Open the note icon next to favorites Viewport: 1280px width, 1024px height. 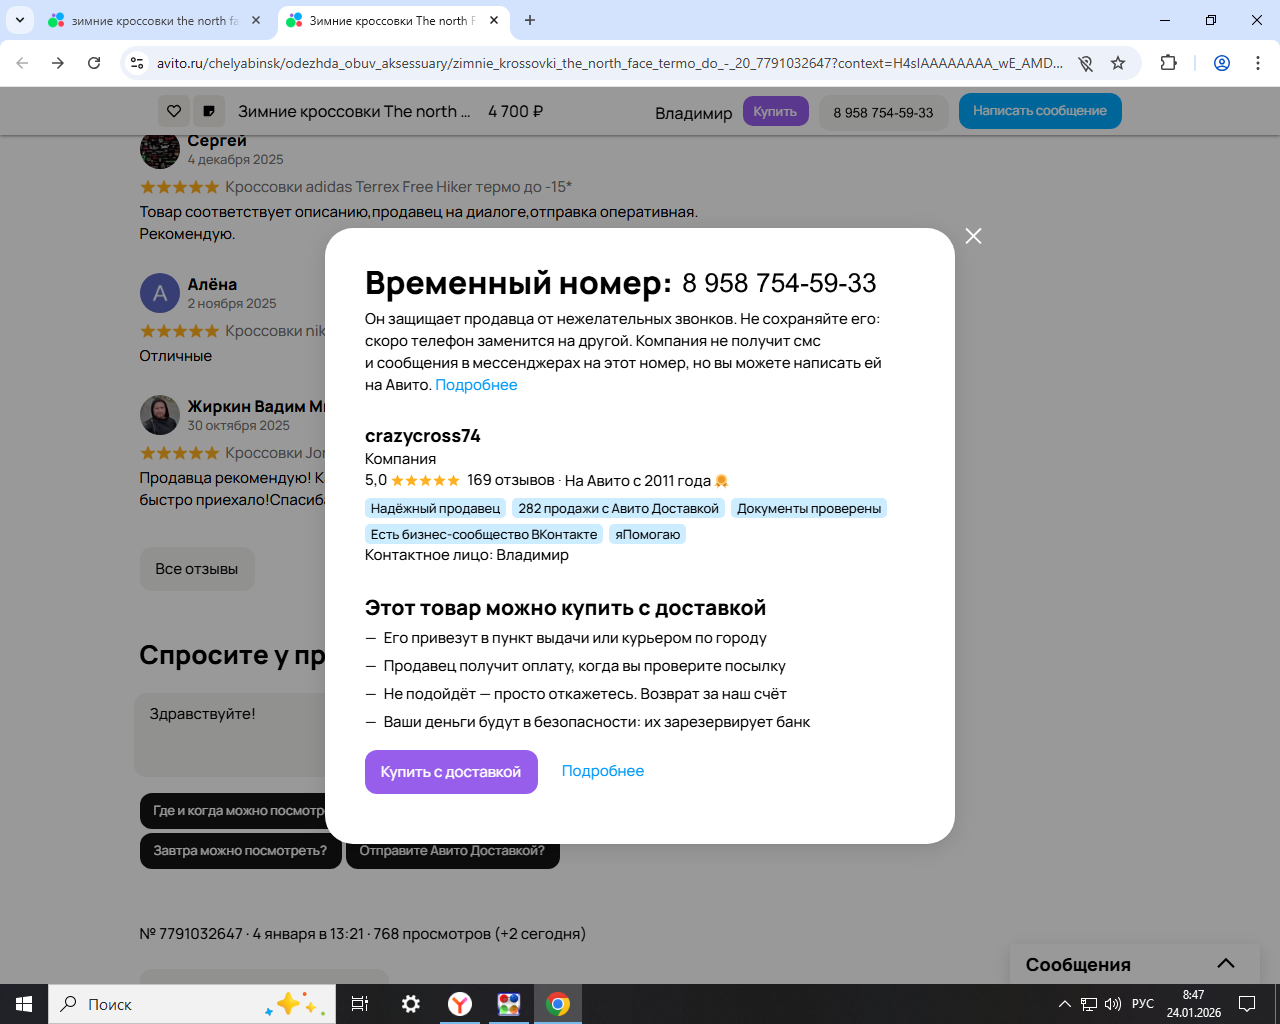208,111
